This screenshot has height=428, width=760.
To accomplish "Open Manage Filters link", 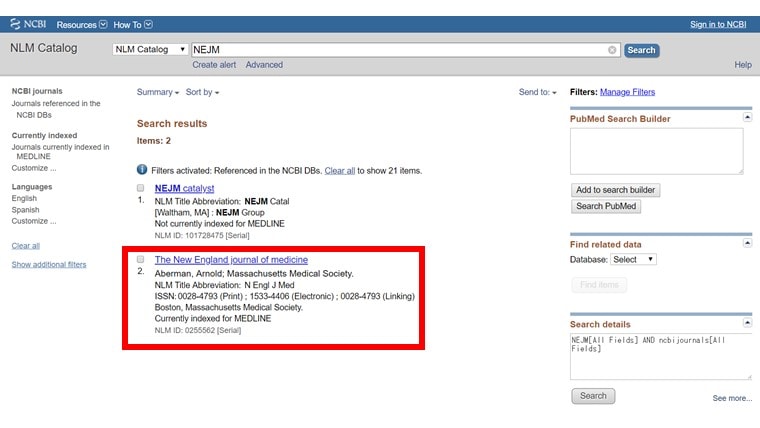I will [627, 92].
